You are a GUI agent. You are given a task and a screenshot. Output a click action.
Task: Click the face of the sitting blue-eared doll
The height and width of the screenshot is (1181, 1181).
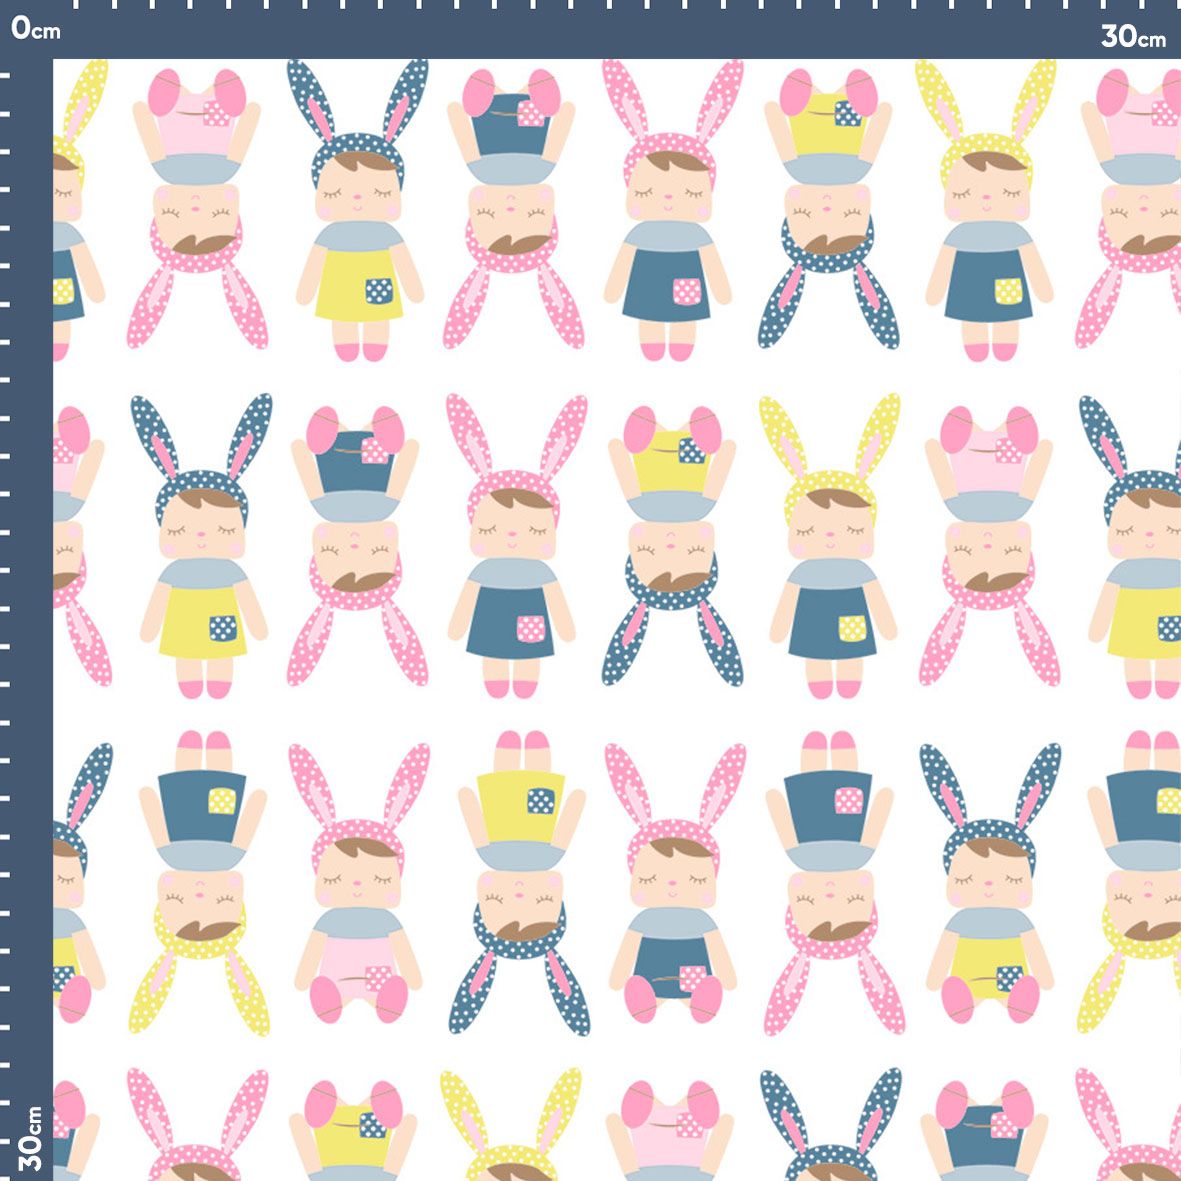pyautogui.click(x=988, y=881)
